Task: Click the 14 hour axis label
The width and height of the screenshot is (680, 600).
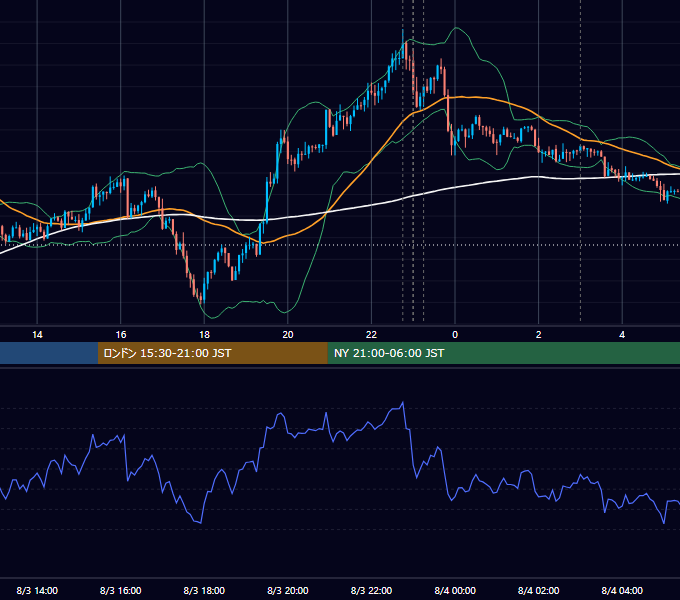Action: pyautogui.click(x=37, y=335)
